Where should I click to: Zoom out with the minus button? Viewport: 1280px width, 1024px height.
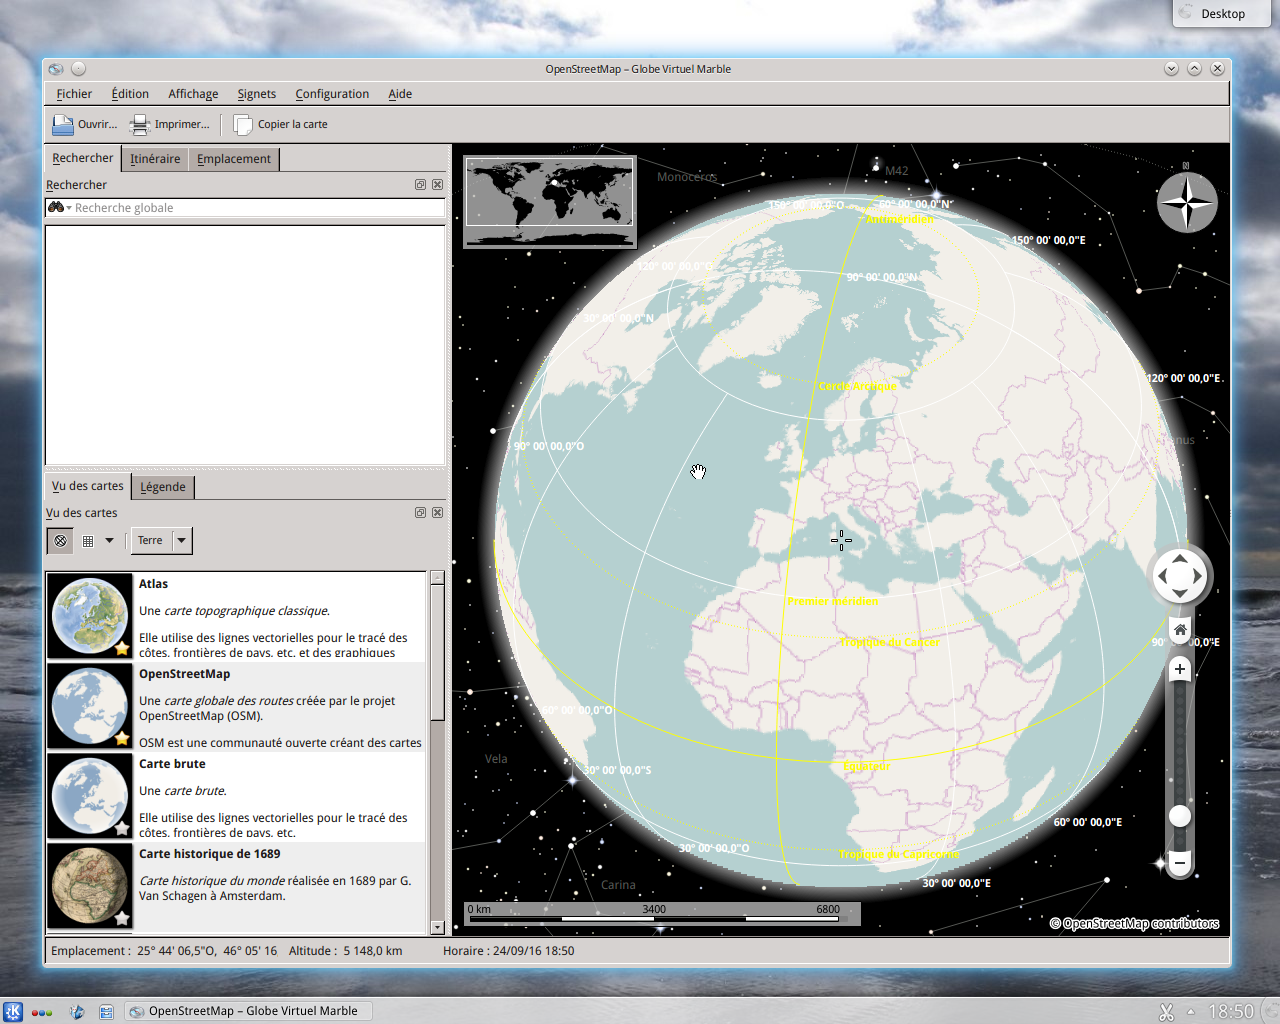[x=1180, y=862]
